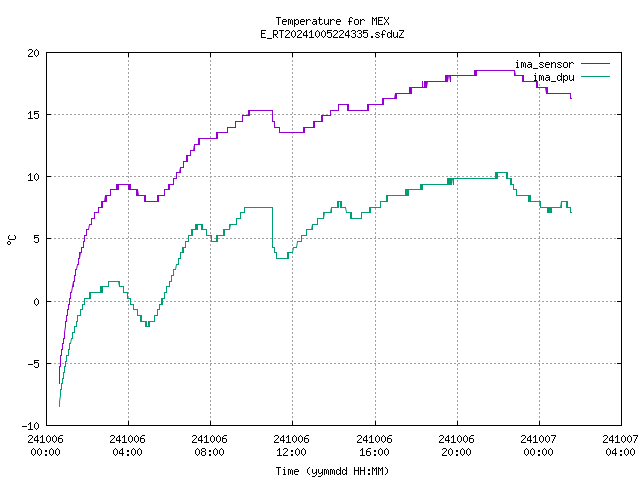640x480 pixels.
Task: Click the x-axis label '241006 16:00'
Action: coord(374,446)
